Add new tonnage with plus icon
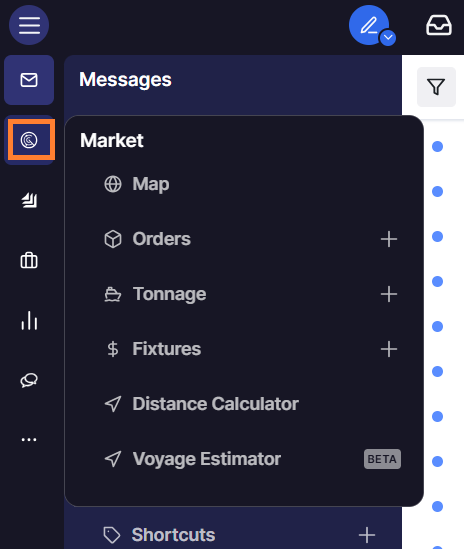Screen dimensions: 464x549 pos(389,294)
